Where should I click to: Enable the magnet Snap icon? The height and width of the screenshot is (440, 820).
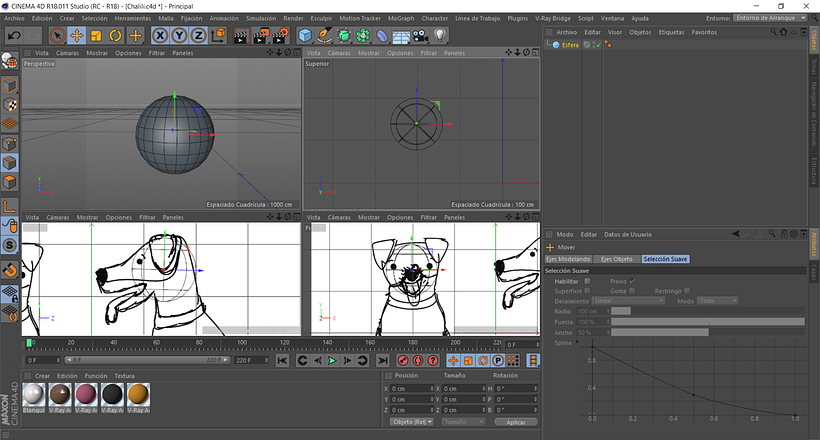point(10,270)
